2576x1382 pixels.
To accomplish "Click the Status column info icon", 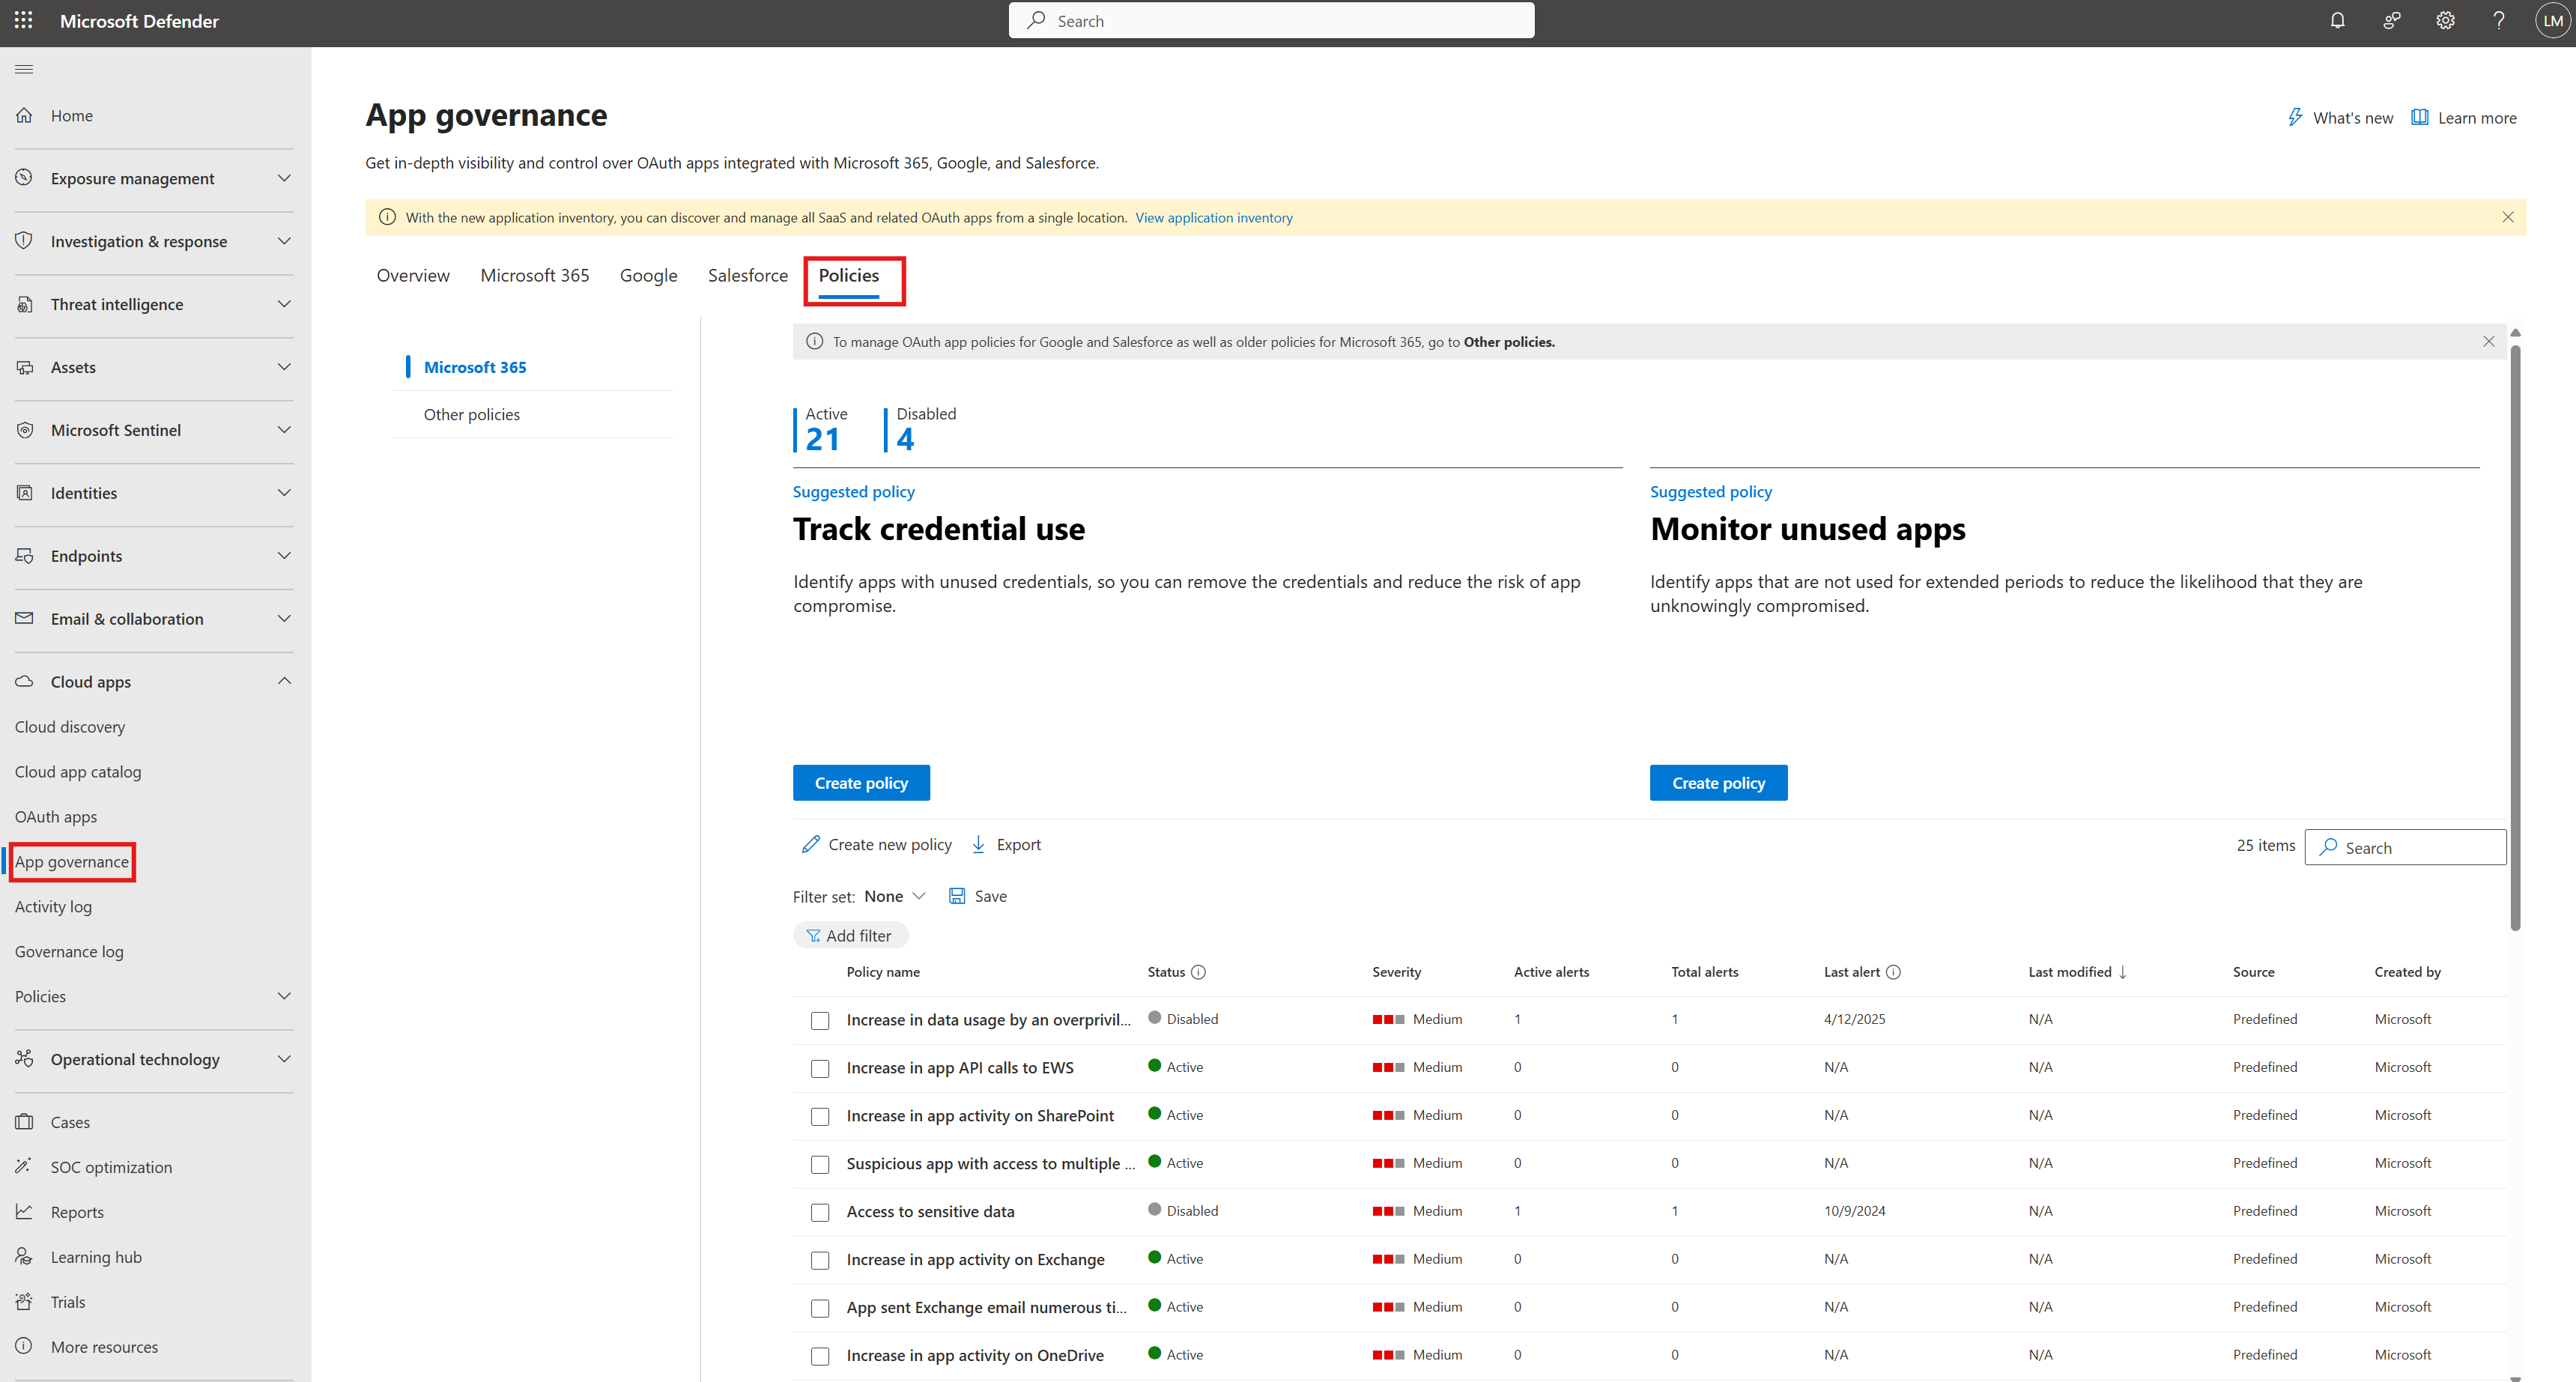I will click(x=1198, y=972).
